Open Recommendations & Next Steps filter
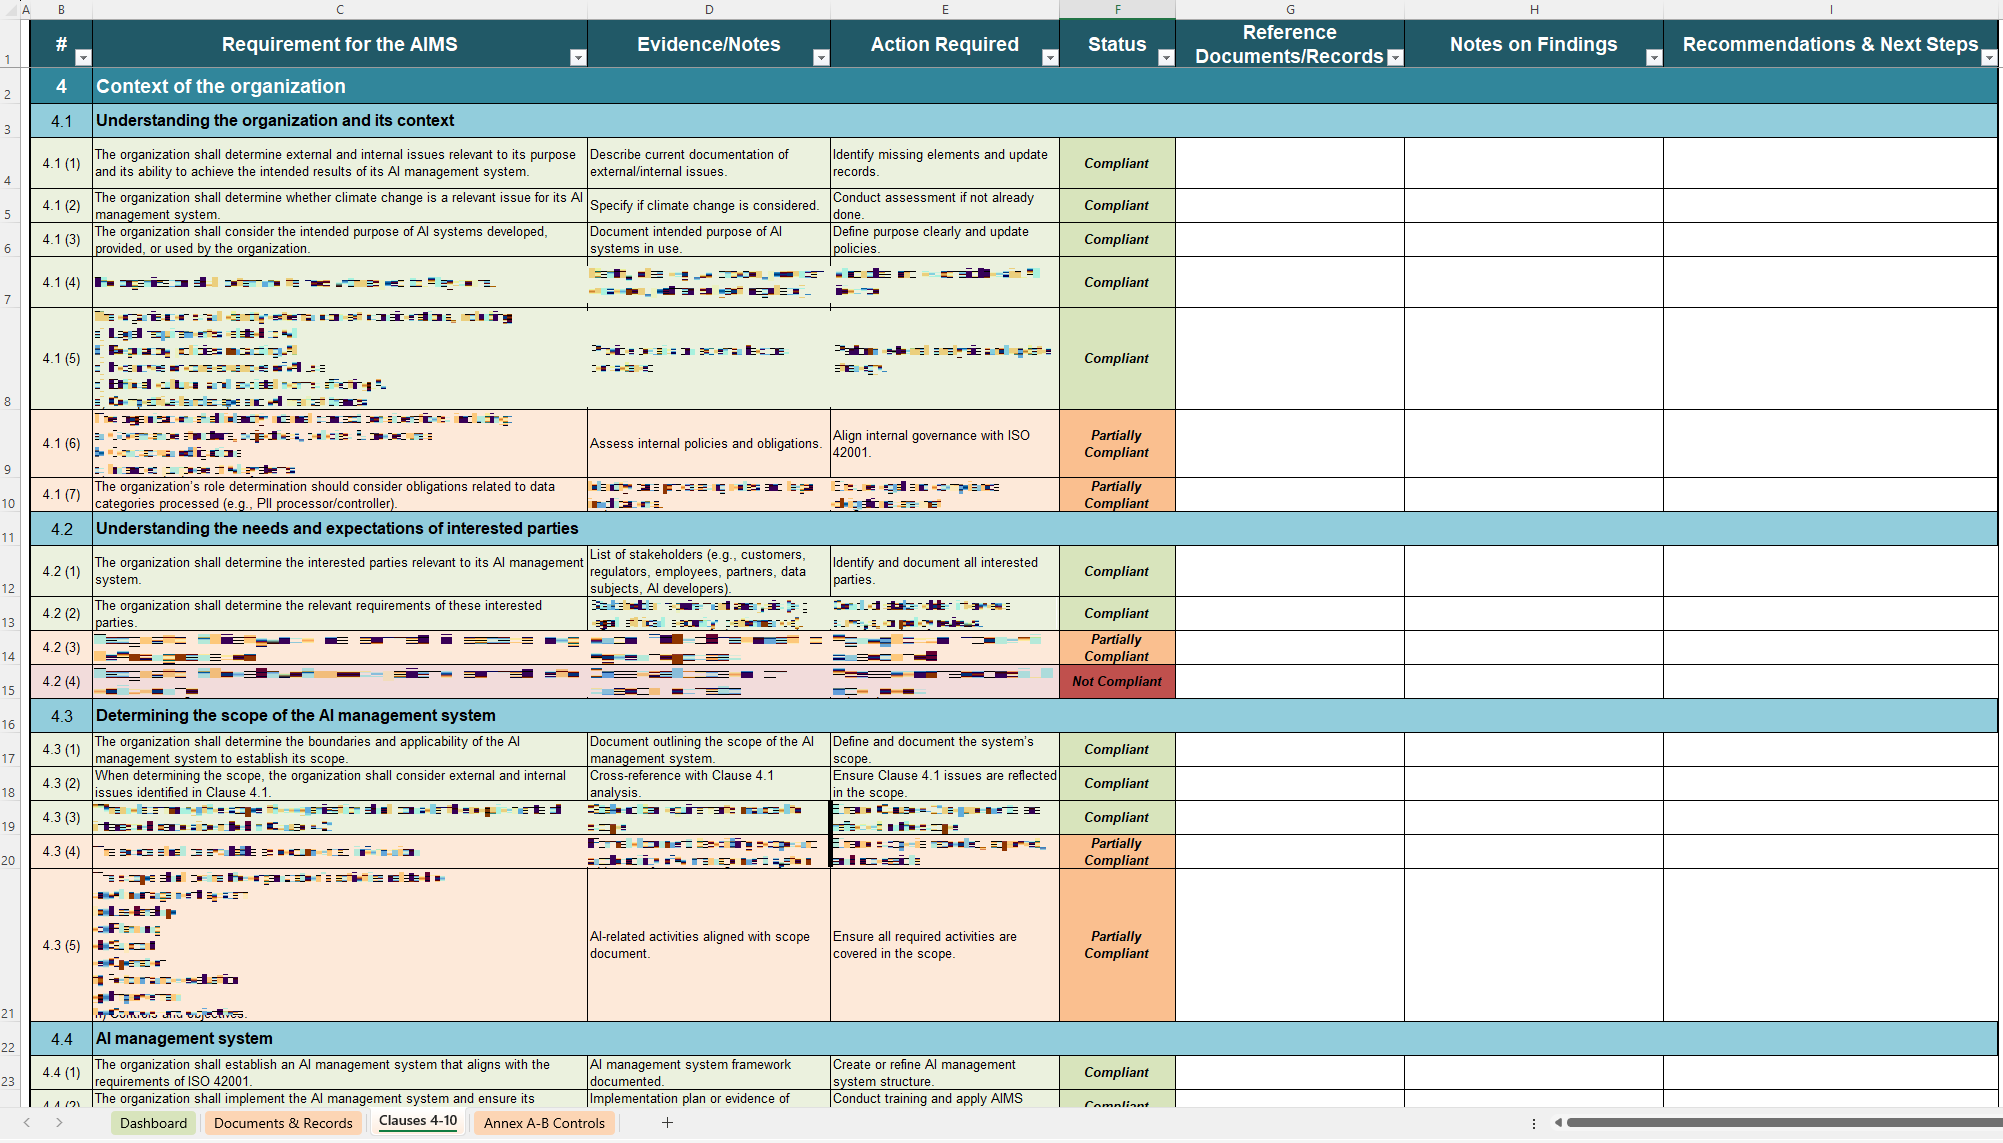 pos(1988,58)
